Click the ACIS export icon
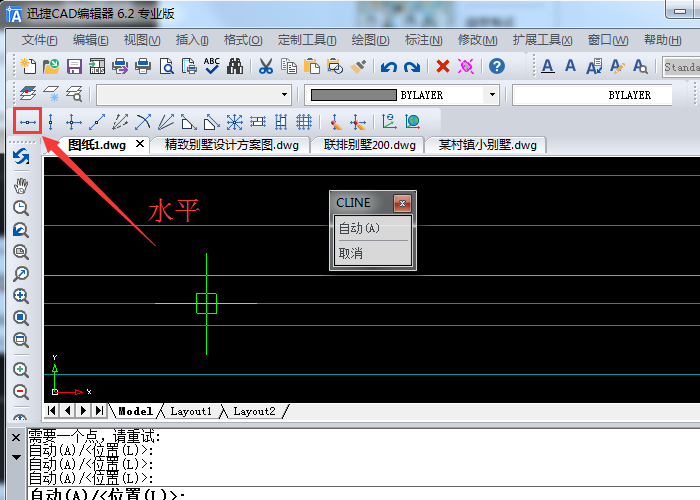The height and width of the screenshot is (500, 700). 97,66
